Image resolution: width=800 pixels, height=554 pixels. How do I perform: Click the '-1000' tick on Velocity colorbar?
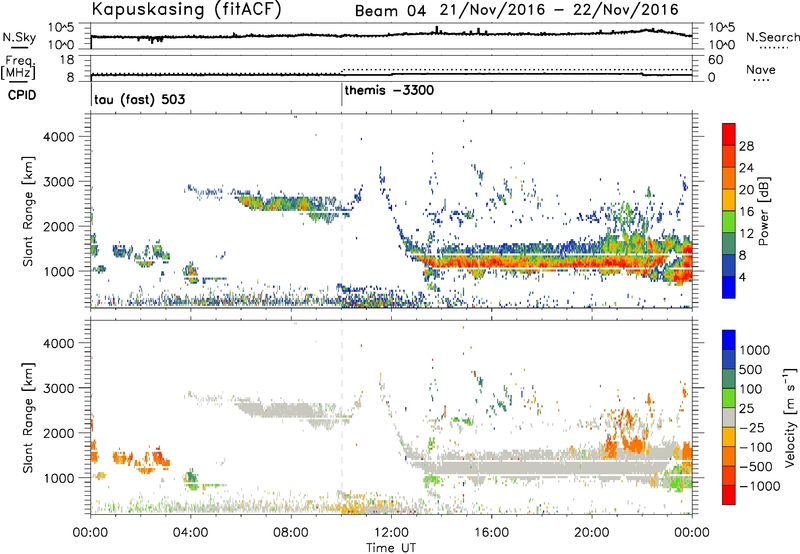(760, 486)
